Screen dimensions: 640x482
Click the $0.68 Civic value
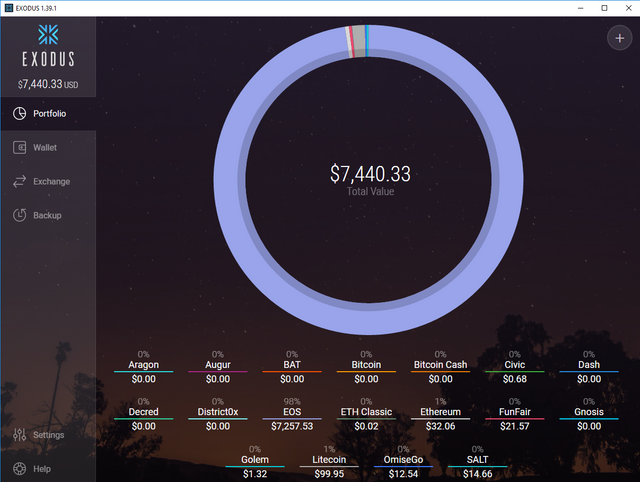point(515,379)
